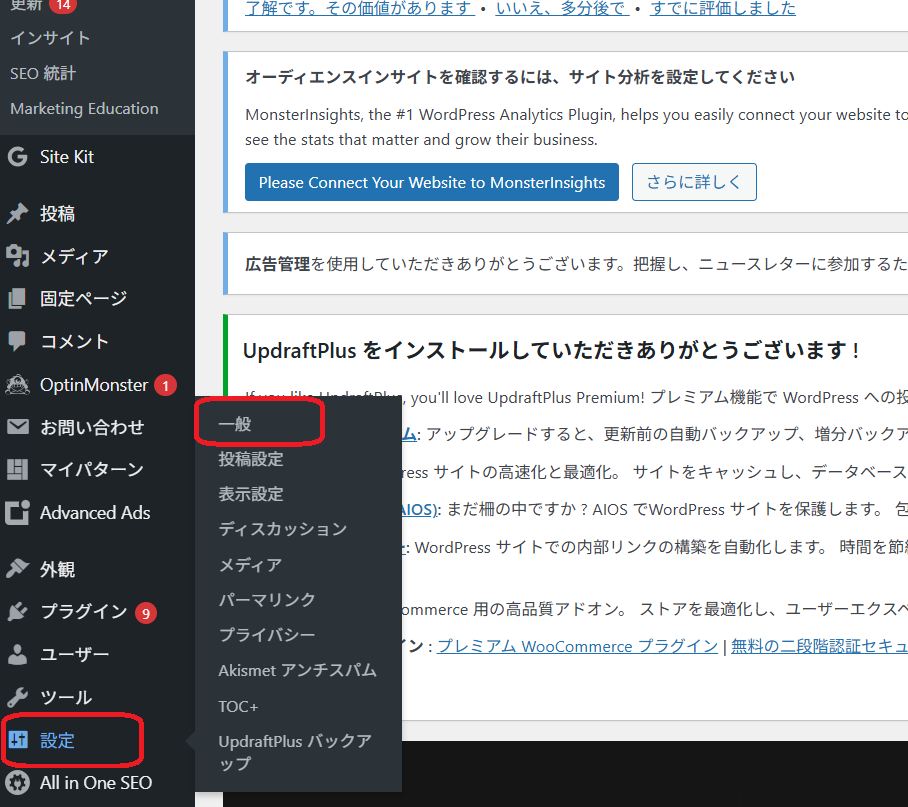Click the speech bubble icon beside コメント
The image size is (908, 807).
point(17,341)
